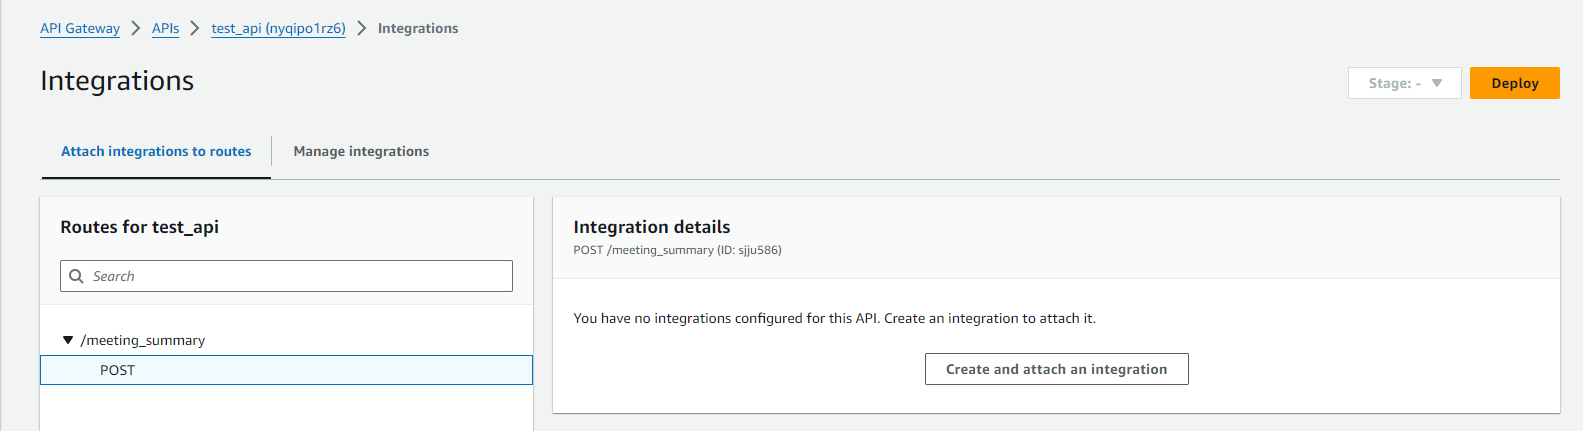1583x431 pixels.
Task: Click the Integrations breadcrumb item
Action: click(x=418, y=28)
